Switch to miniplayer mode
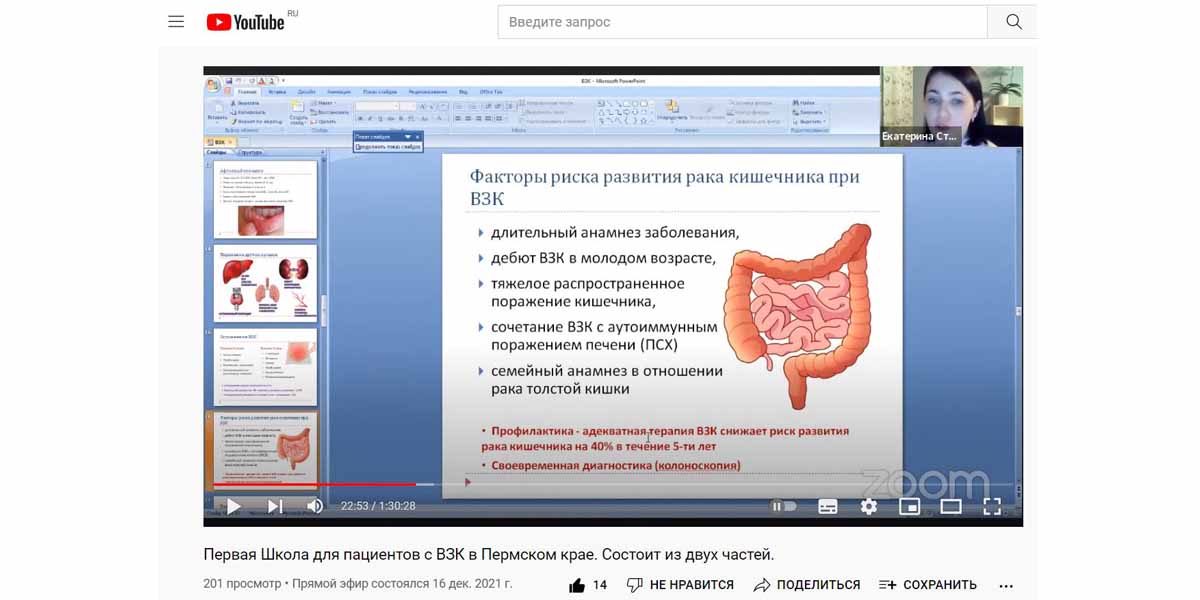Viewport: 1200px width, 600px height. [x=909, y=506]
